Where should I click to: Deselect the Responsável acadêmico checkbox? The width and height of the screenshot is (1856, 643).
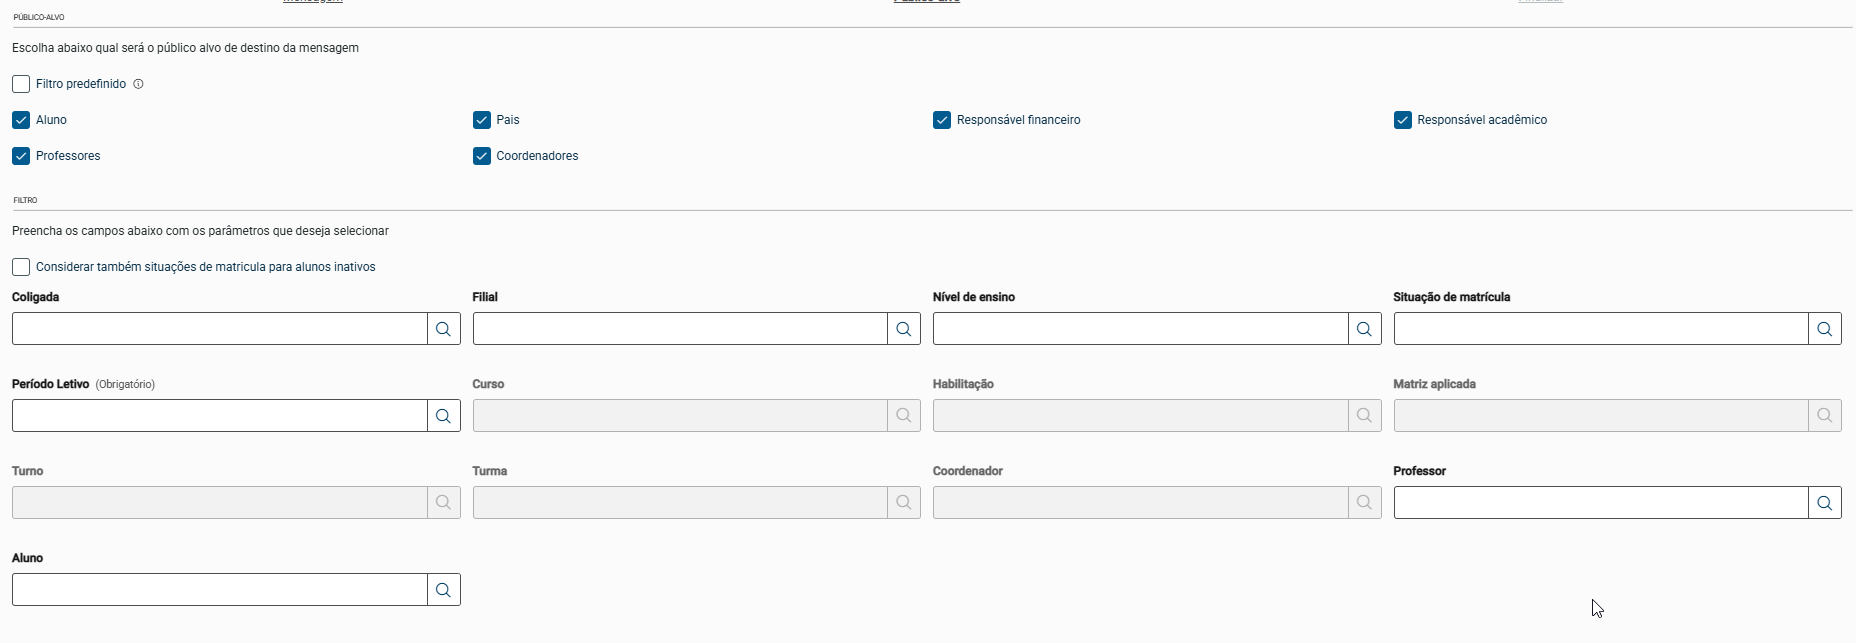coord(1403,120)
